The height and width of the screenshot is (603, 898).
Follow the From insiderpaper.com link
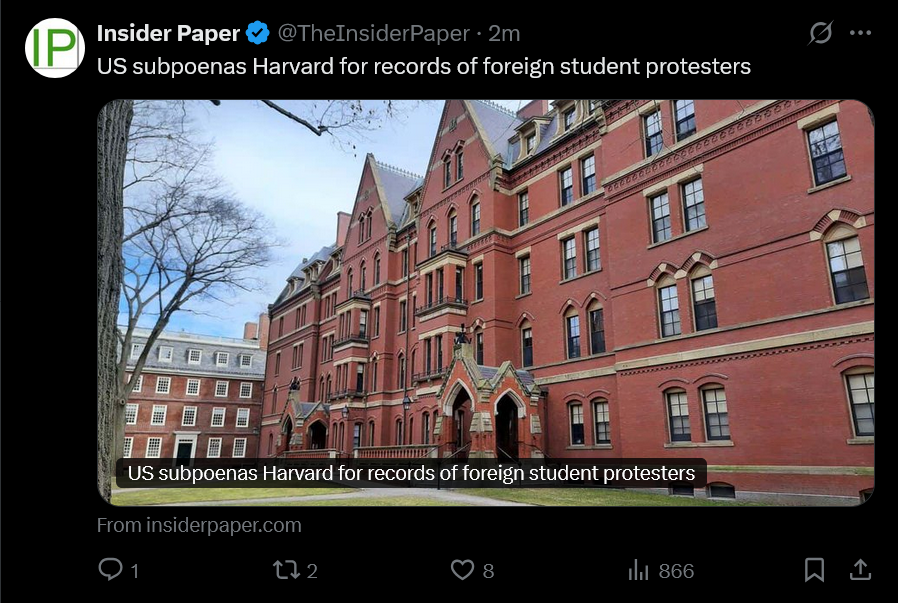(x=199, y=525)
